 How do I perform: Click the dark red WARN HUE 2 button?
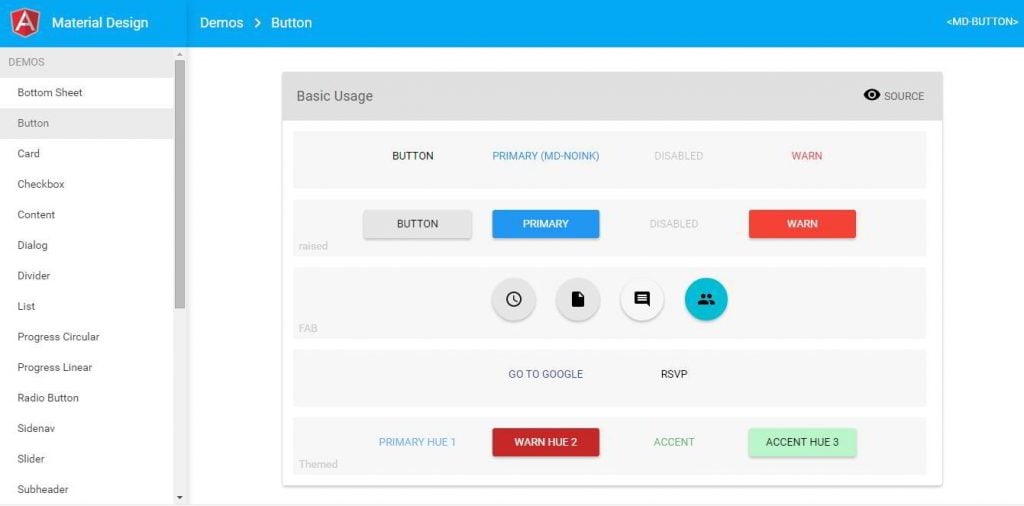pos(545,442)
